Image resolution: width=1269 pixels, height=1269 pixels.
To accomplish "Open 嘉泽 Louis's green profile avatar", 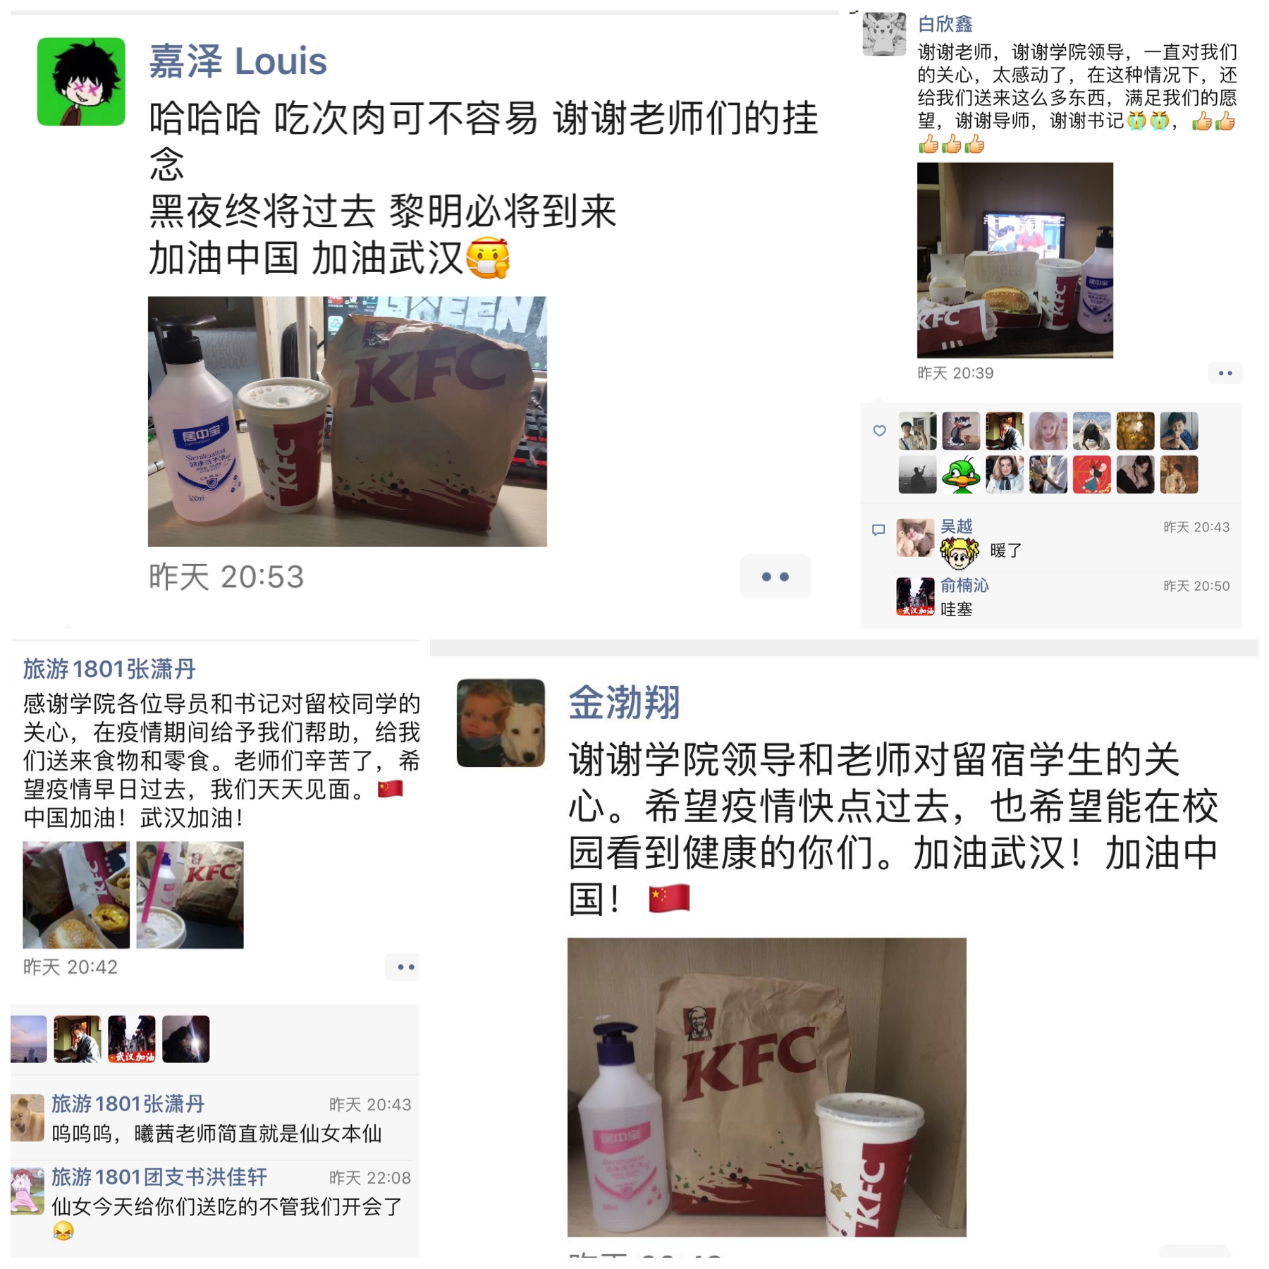I will (81, 82).
